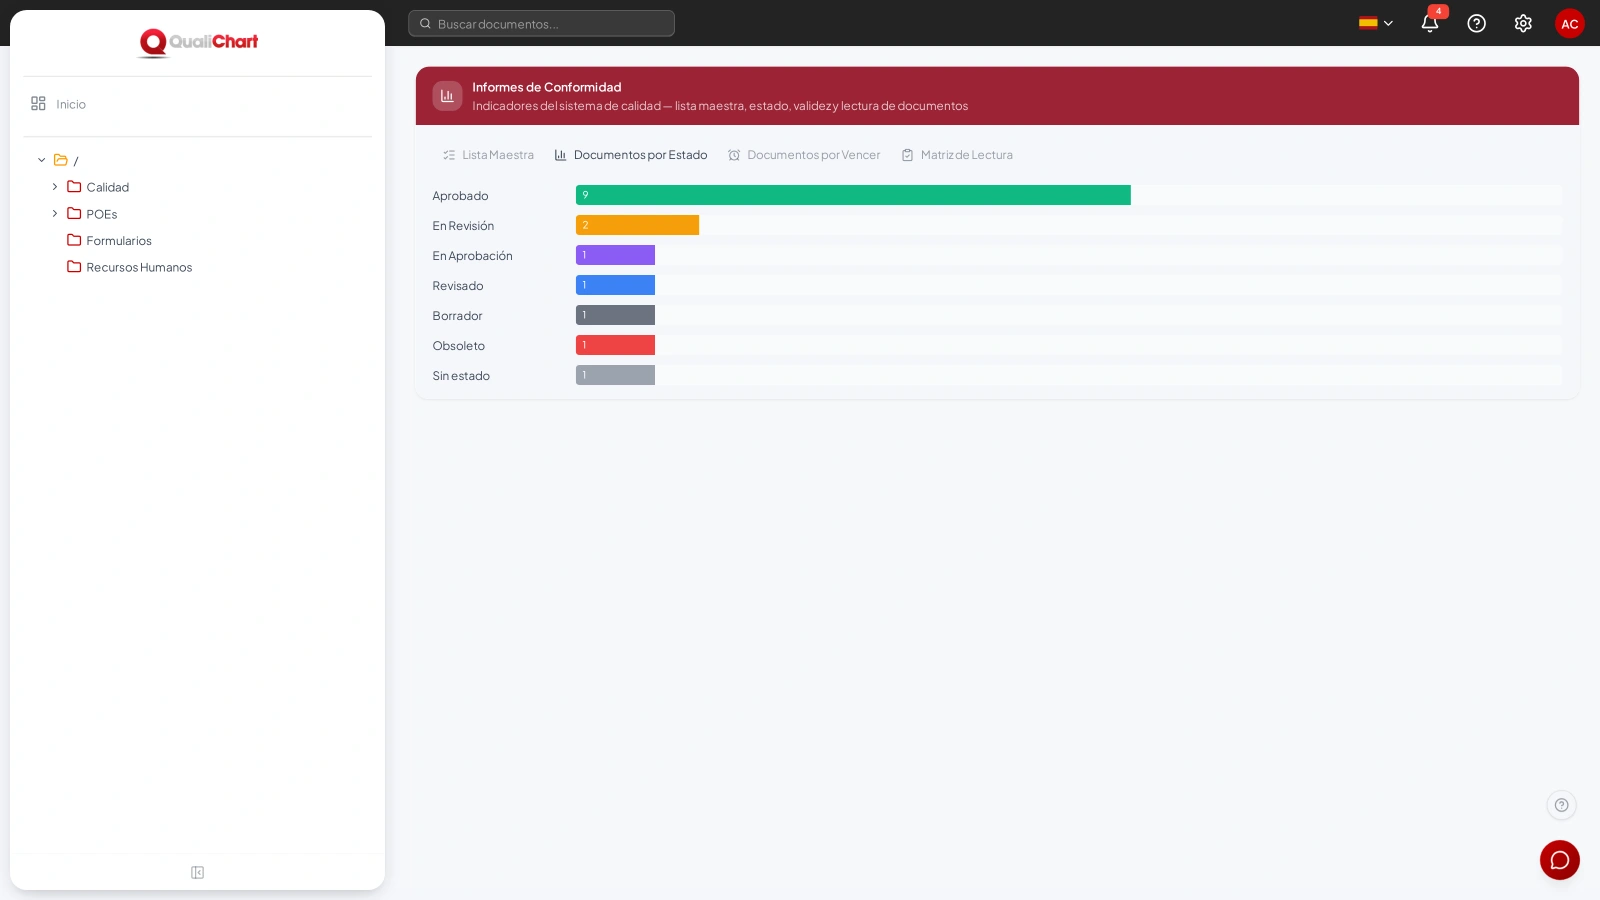Expand the POEs folder chevron

(x=55, y=214)
